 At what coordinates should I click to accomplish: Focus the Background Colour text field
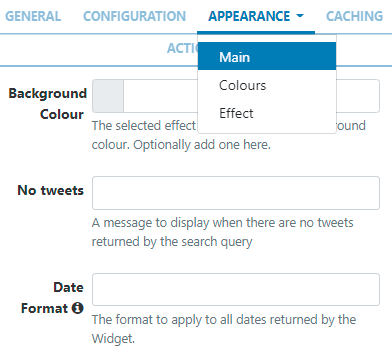coord(252,96)
